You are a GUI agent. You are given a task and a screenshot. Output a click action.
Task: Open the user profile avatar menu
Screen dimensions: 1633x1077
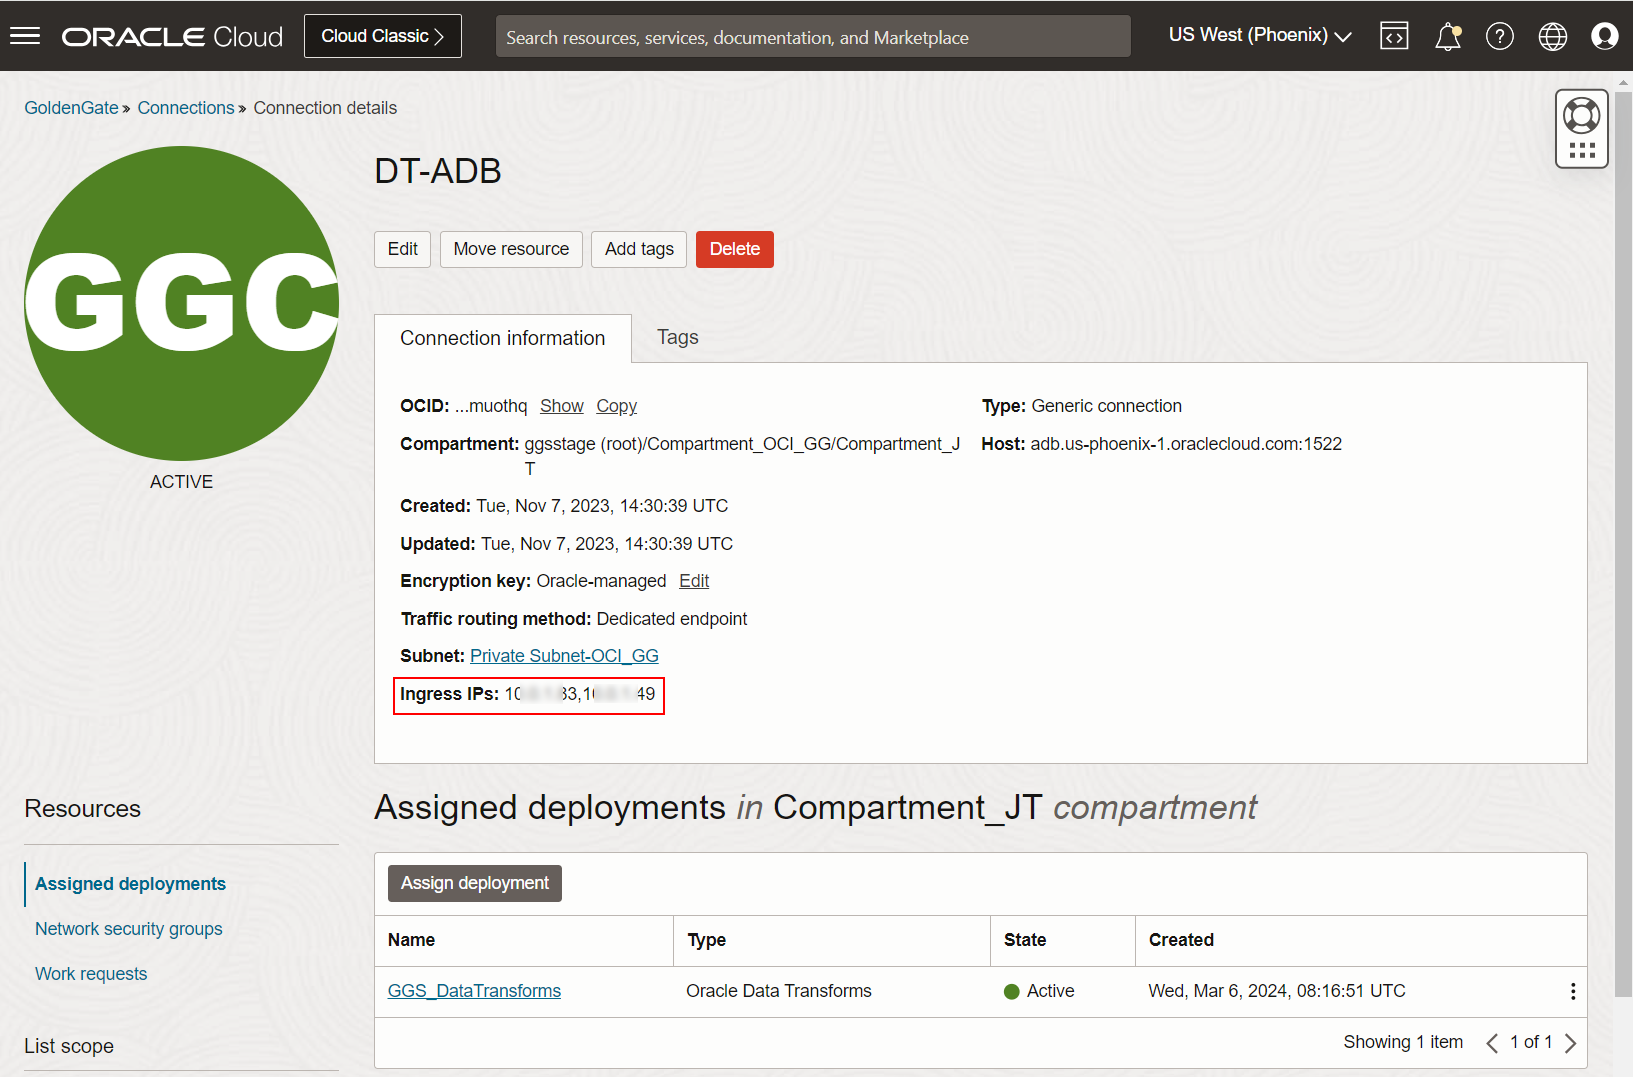[1604, 36]
